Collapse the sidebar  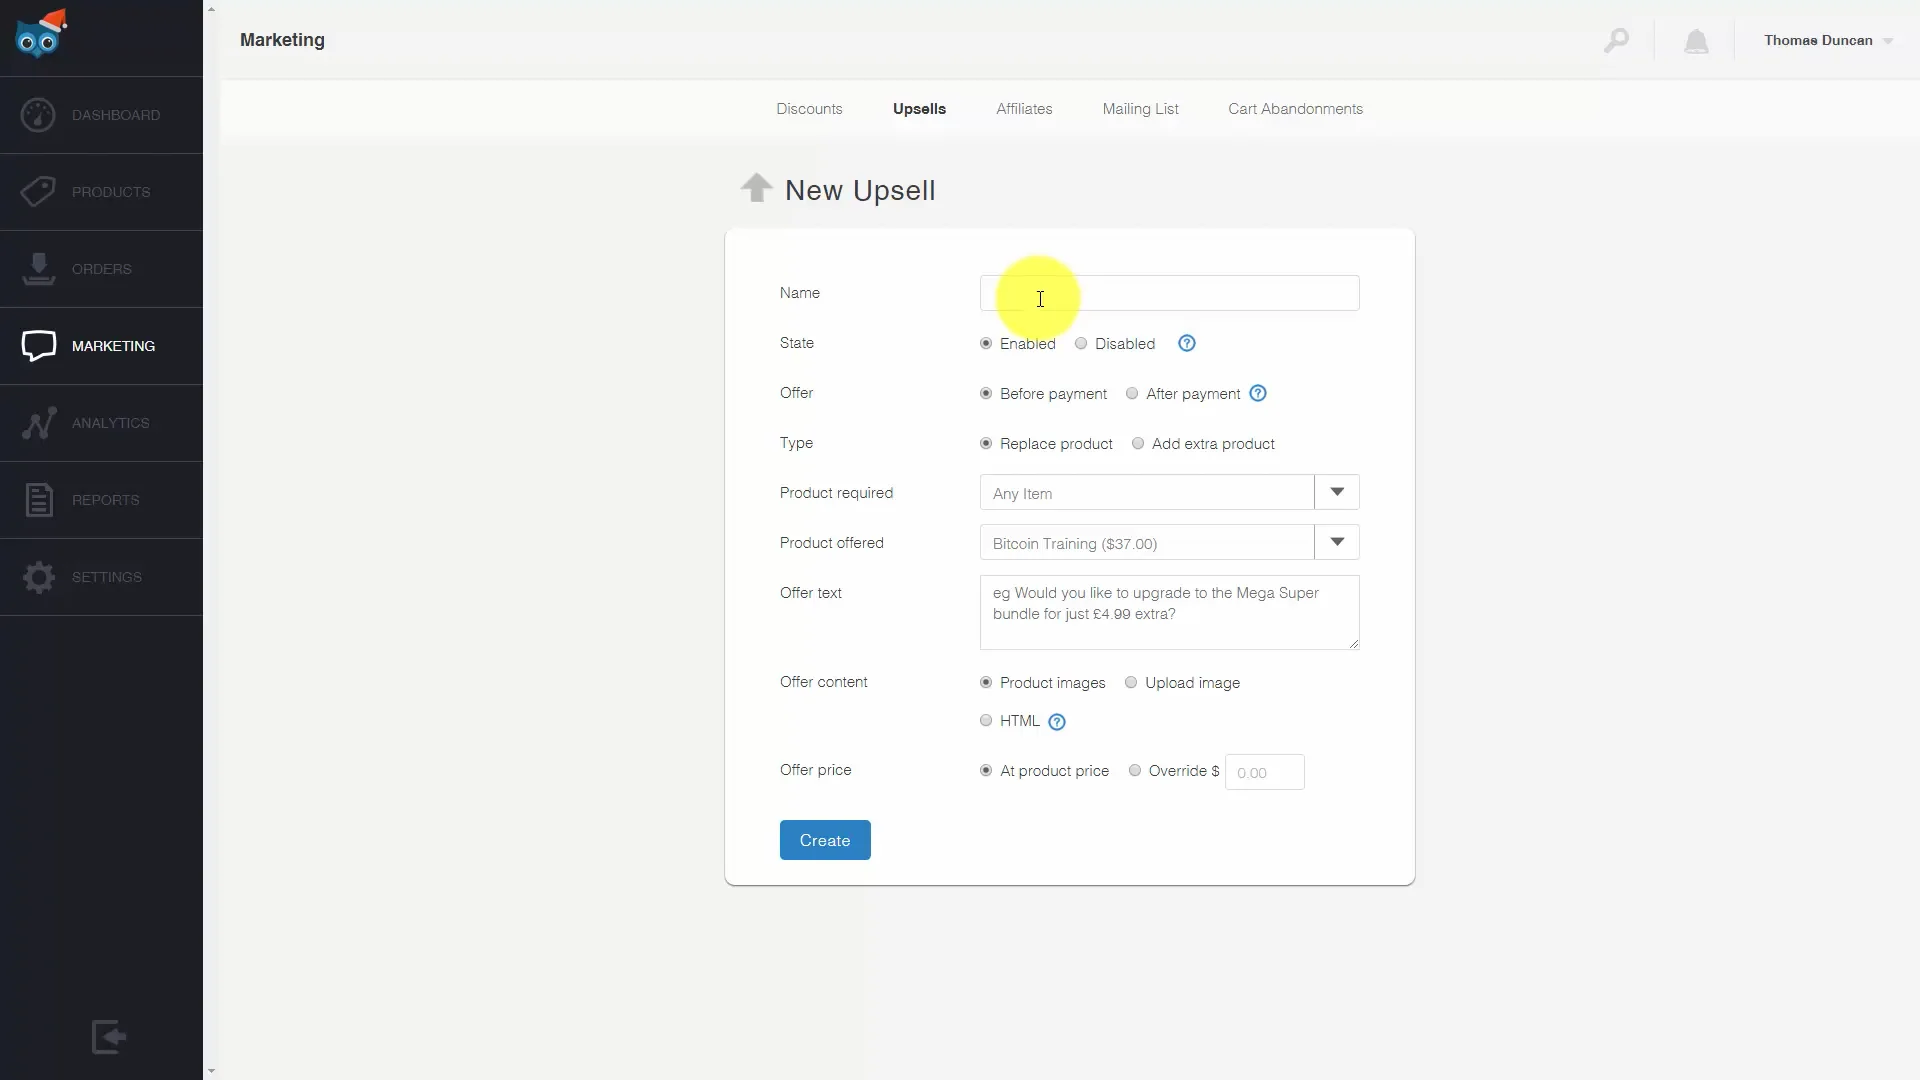pyautogui.click(x=108, y=1037)
